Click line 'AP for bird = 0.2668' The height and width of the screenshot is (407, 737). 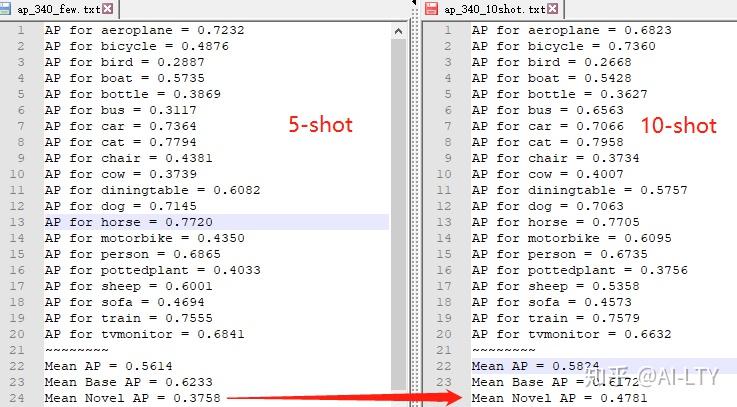click(x=552, y=62)
